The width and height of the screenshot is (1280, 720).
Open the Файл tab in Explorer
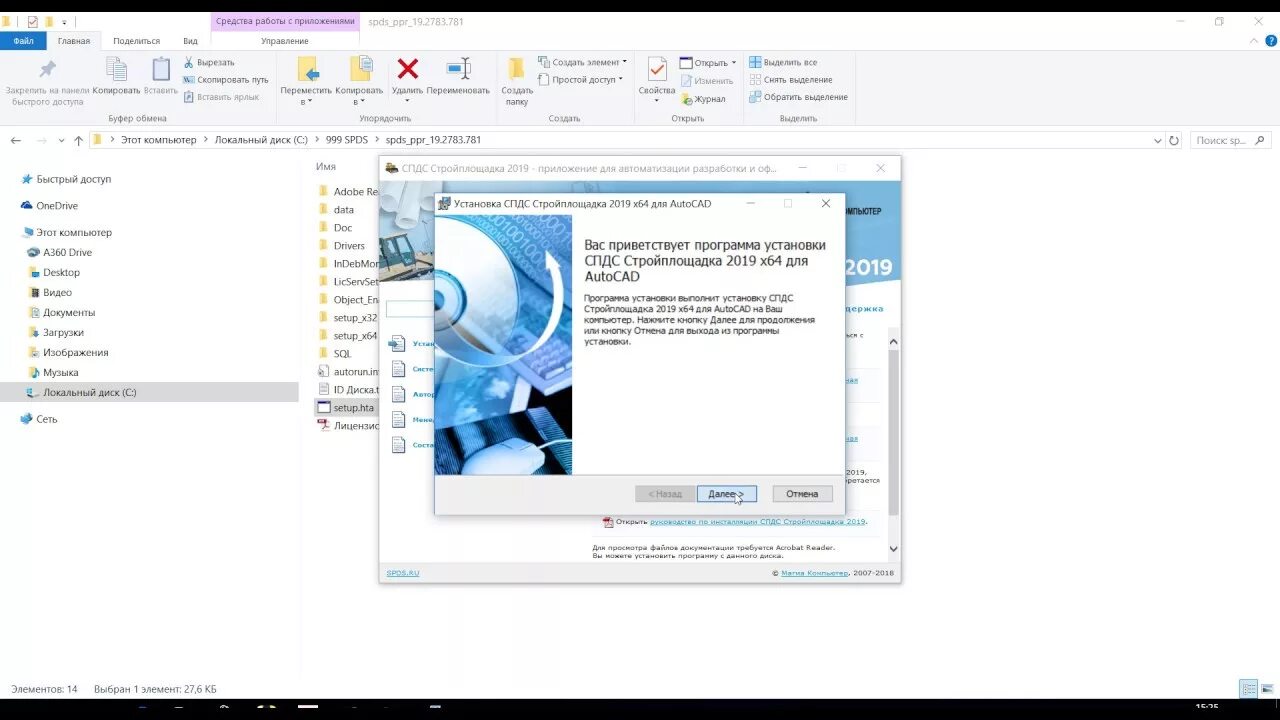[x=23, y=41]
